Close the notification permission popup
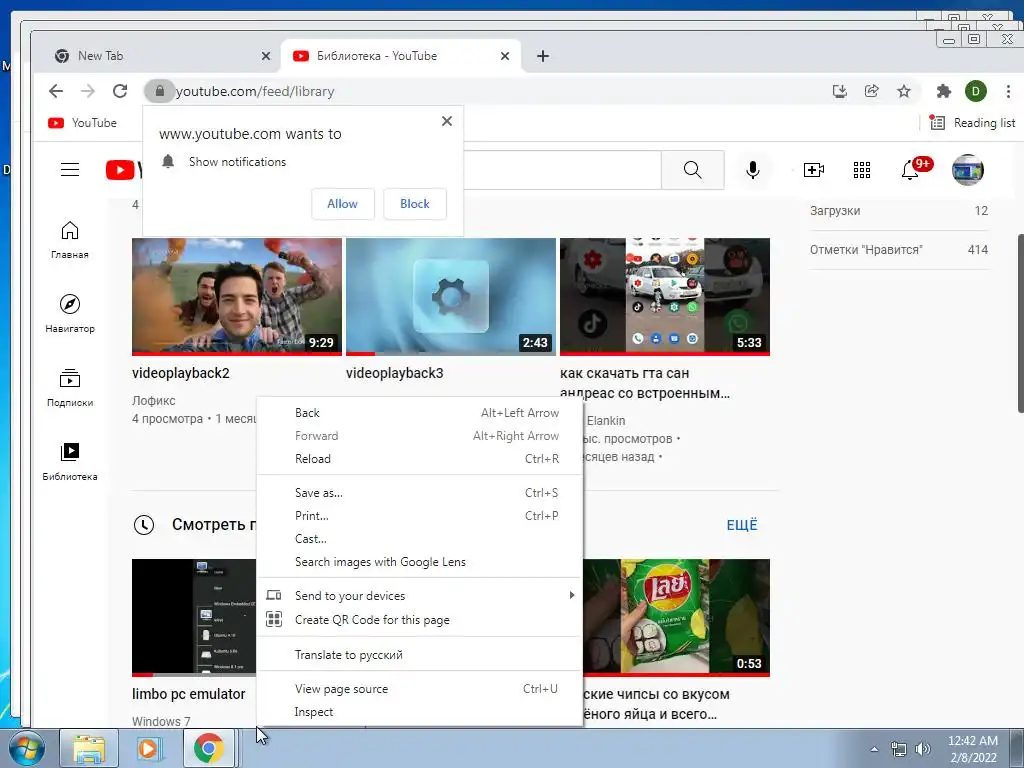1024x768 pixels. pos(447,121)
